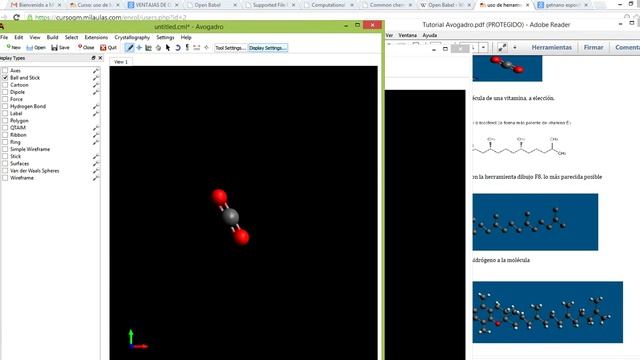Open settings wrench for Van der Waals Spheres

pos(96,171)
